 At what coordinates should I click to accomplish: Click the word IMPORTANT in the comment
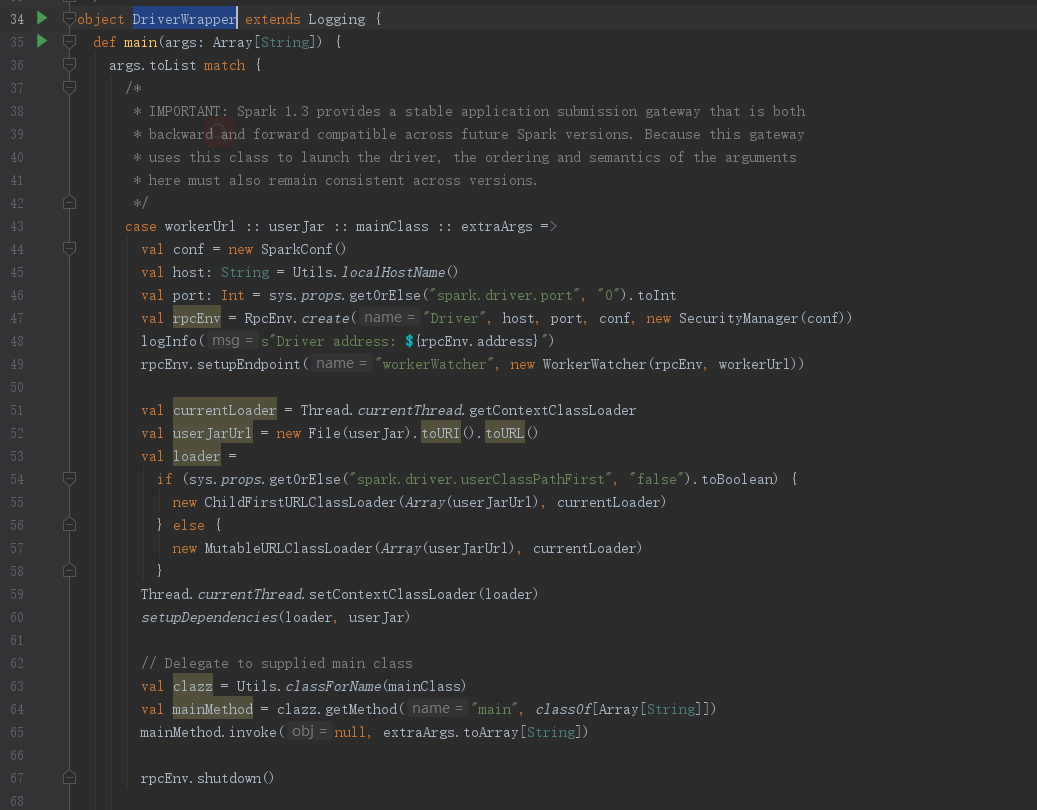(184, 112)
